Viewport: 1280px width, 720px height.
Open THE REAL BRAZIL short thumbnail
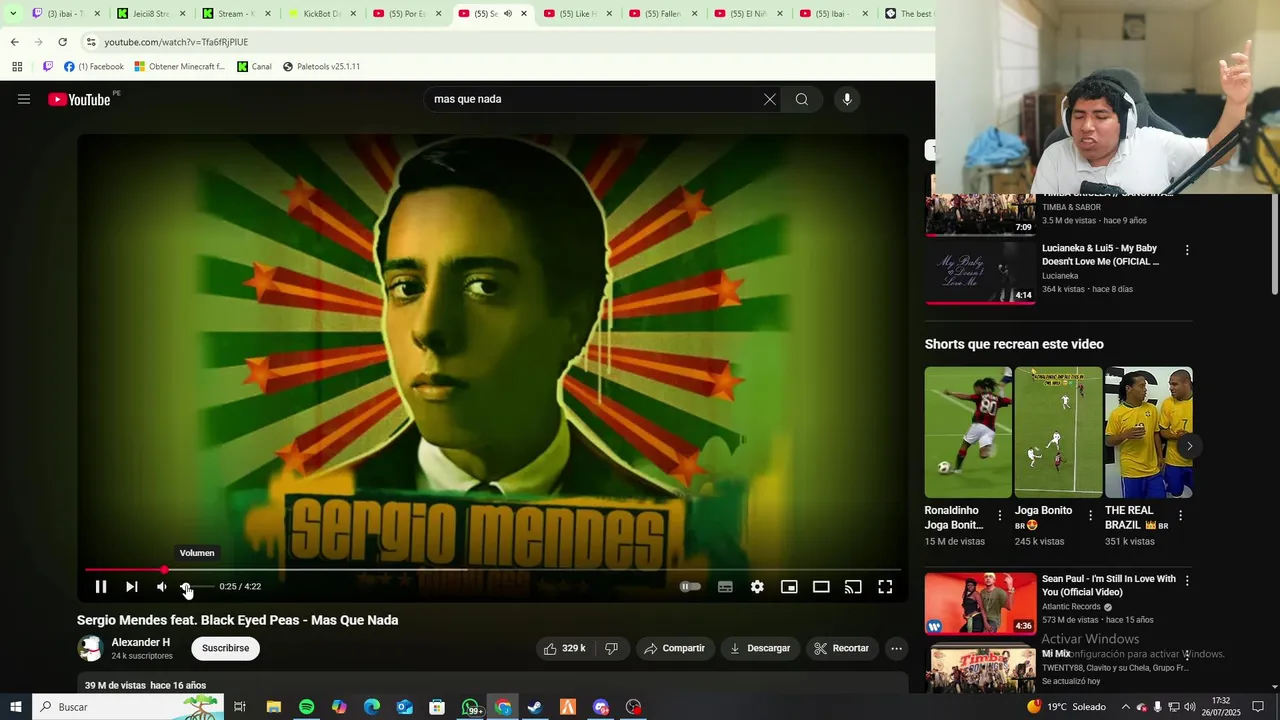[x=1148, y=432]
